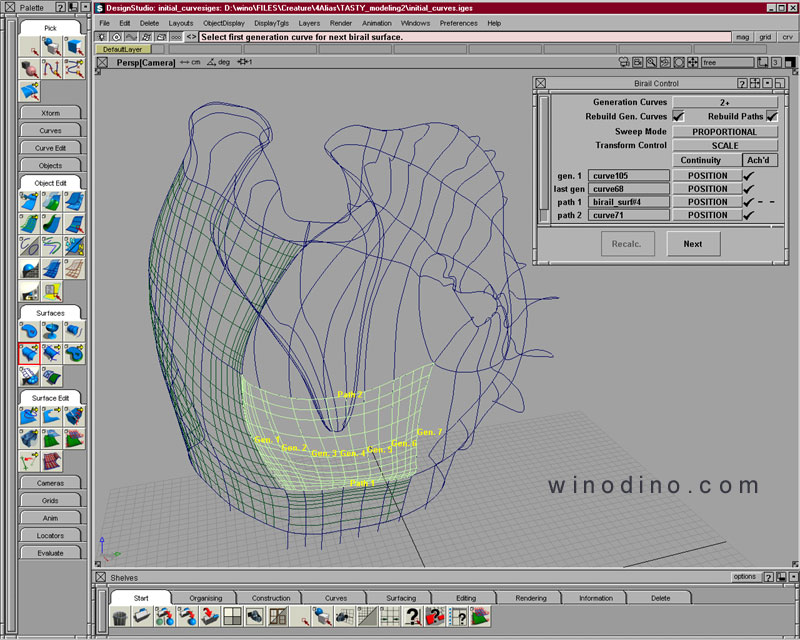
Task: Expand the Xform palette section
Action: coord(50,113)
